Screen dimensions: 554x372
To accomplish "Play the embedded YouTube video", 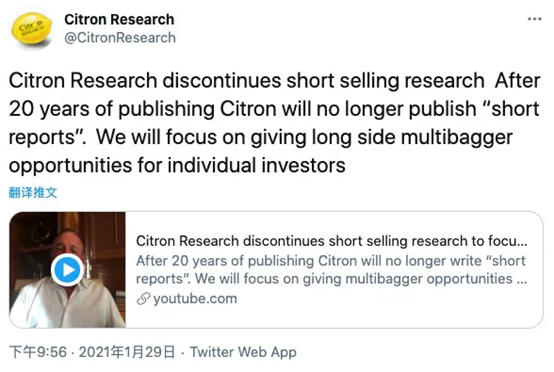I will [67, 270].
